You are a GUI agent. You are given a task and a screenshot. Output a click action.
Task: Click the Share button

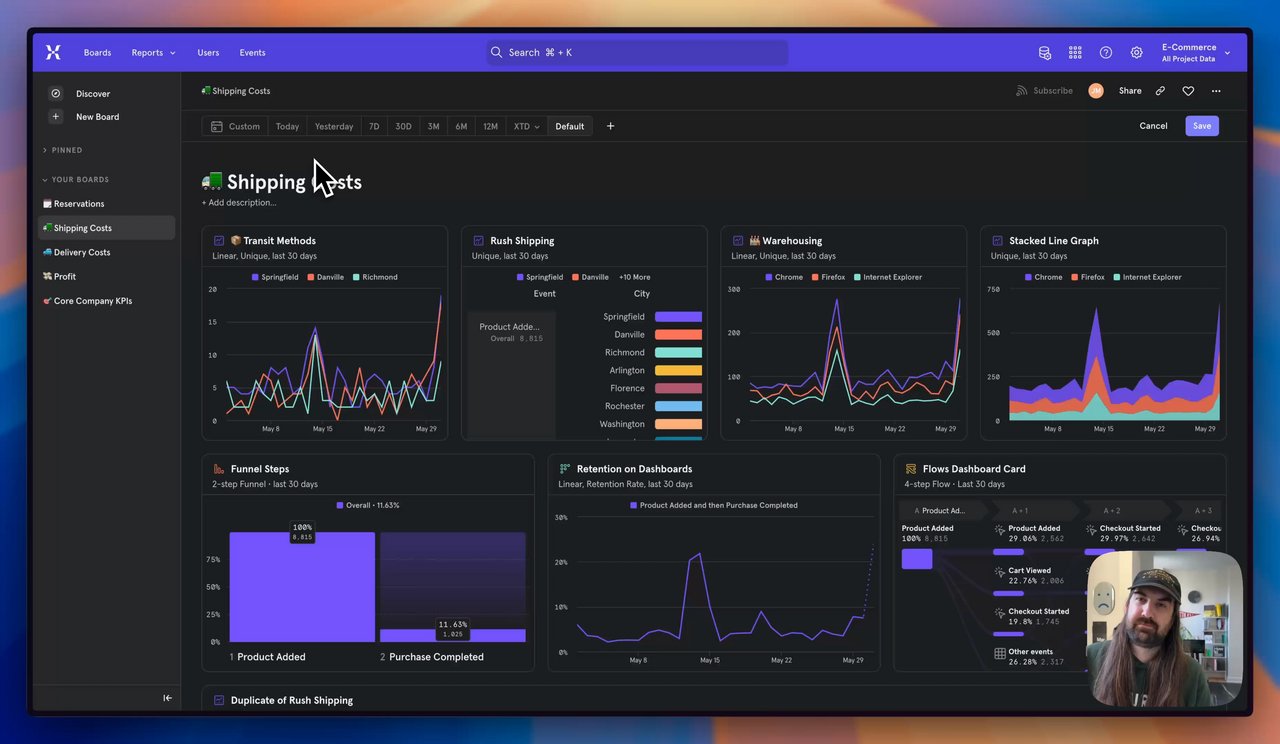point(1130,90)
